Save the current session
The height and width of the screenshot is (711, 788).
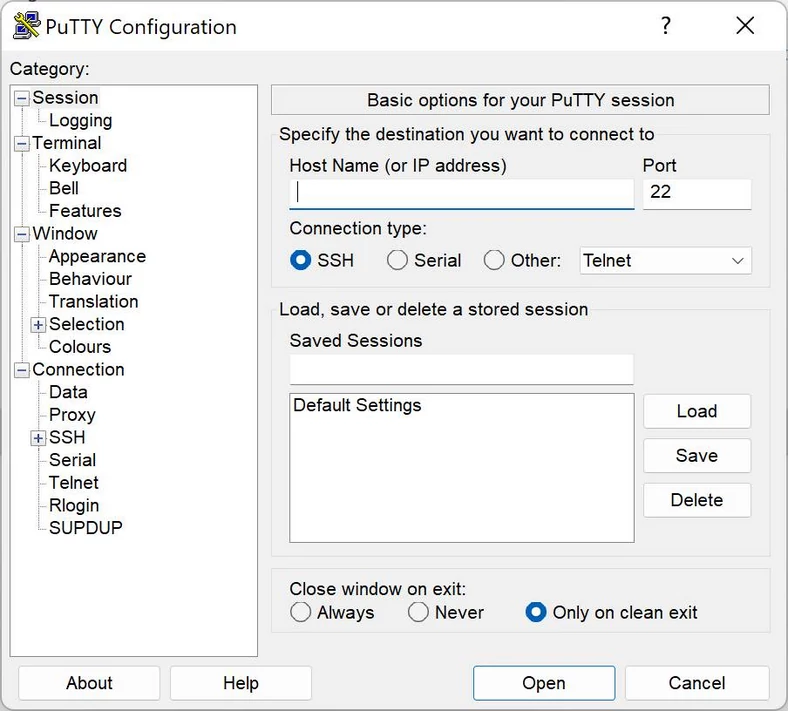point(696,455)
